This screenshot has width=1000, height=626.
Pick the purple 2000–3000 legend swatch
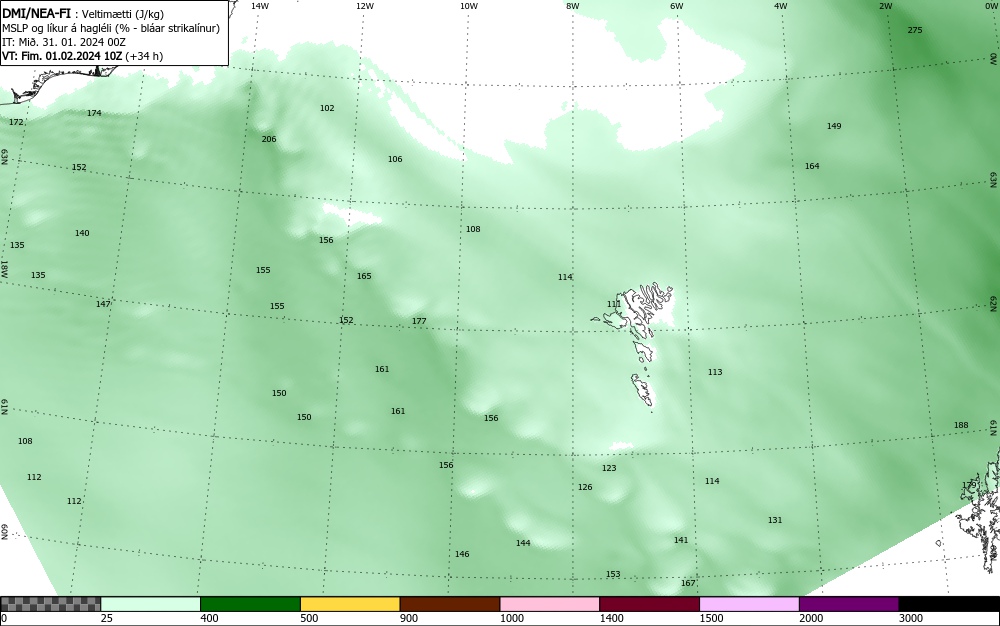coord(849,604)
